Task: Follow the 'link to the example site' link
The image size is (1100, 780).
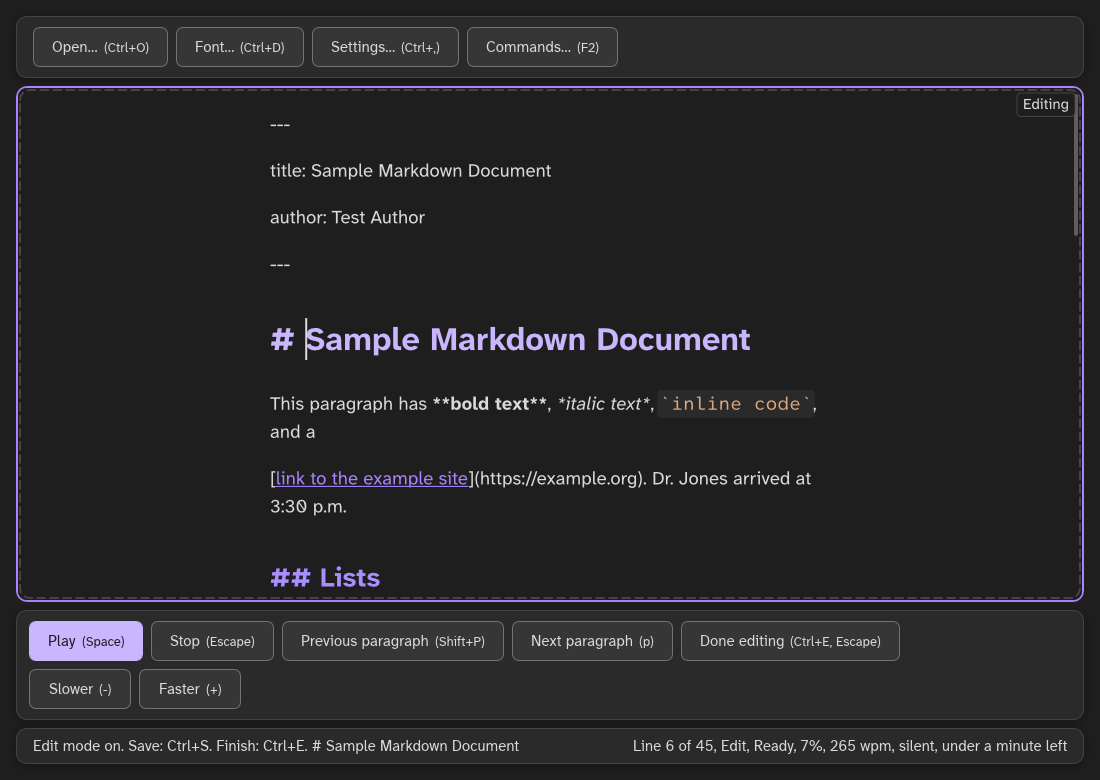Action: pos(371,478)
